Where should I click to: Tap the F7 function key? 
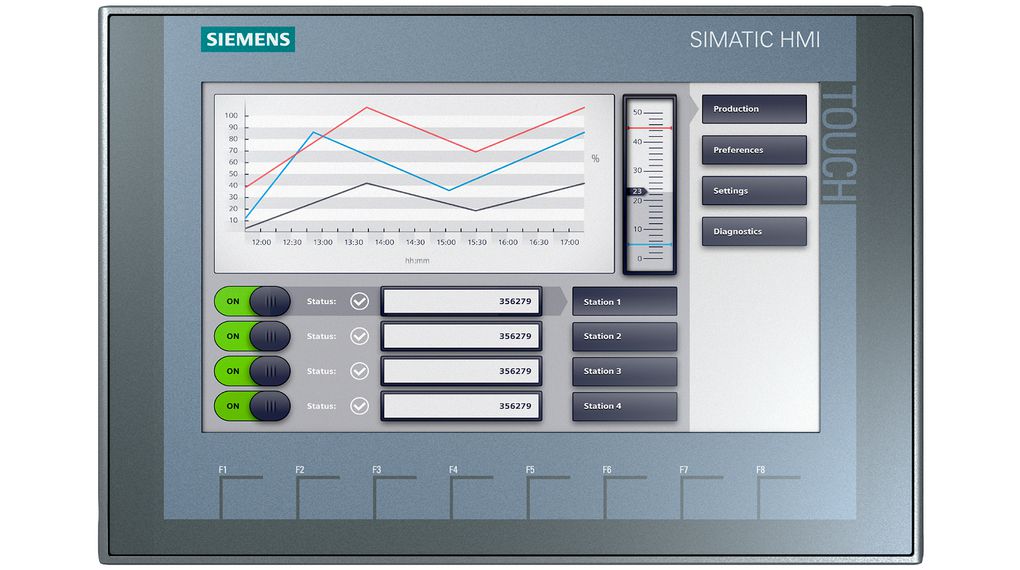pos(701,493)
